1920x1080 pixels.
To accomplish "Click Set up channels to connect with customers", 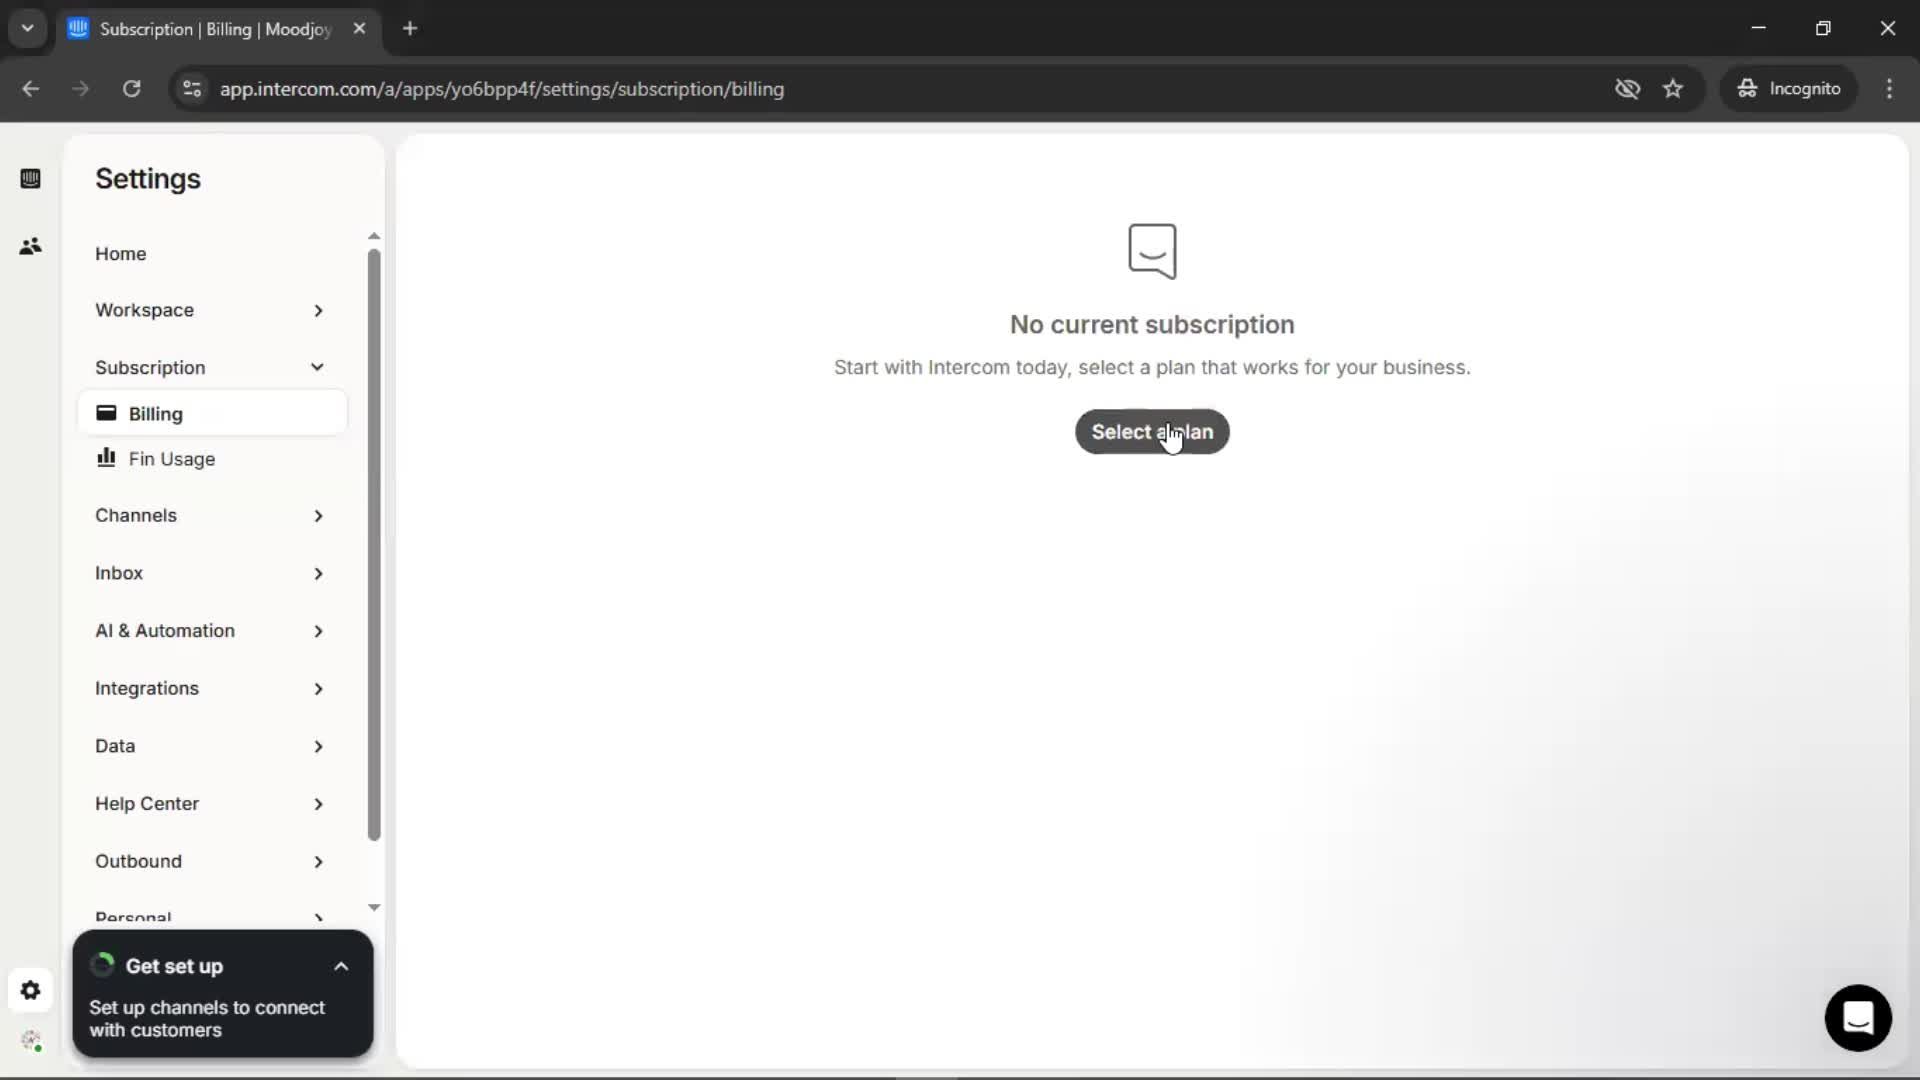I will pyautogui.click(x=207, y=1019).
